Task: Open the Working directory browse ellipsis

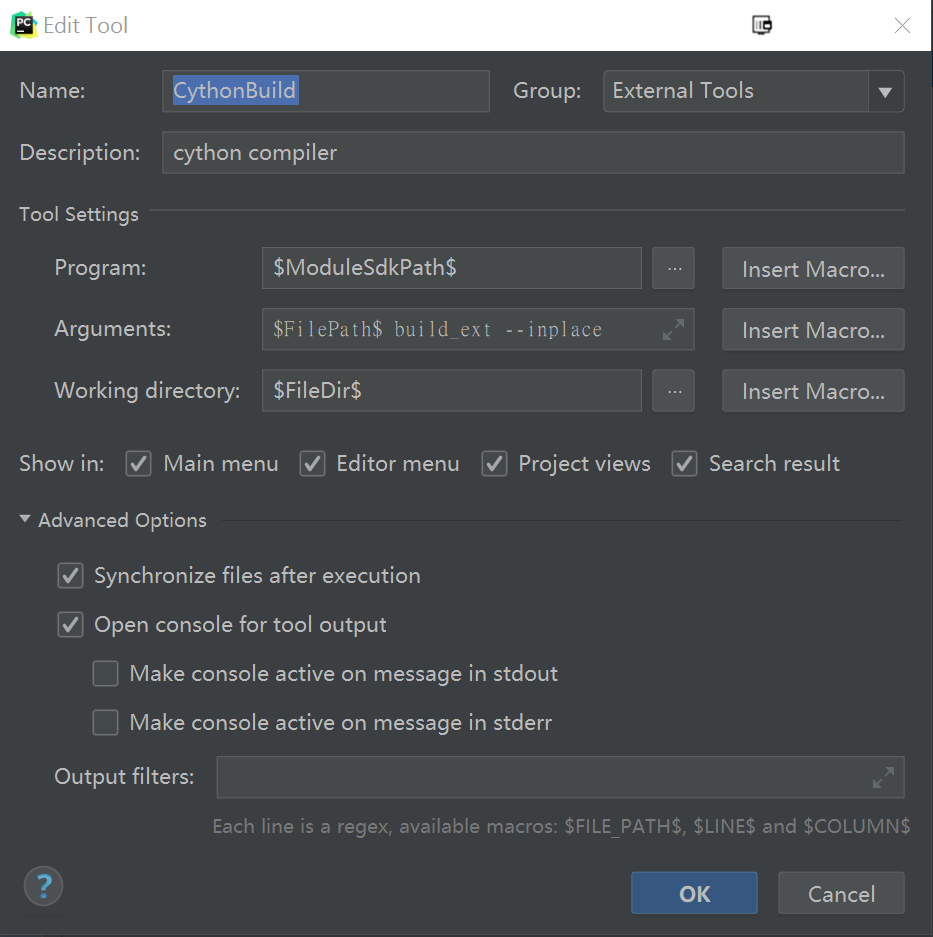Action: click(x=673, y=390)
